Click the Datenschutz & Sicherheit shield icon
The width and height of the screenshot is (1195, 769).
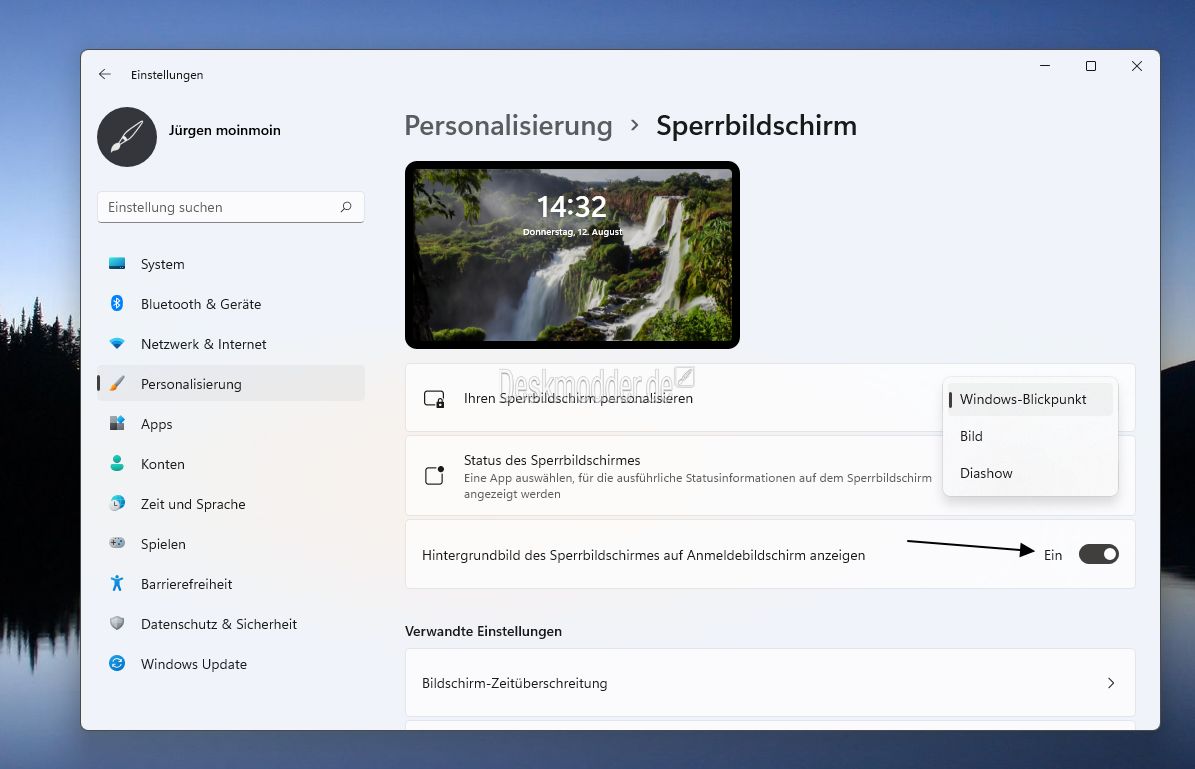pos(117,623)
